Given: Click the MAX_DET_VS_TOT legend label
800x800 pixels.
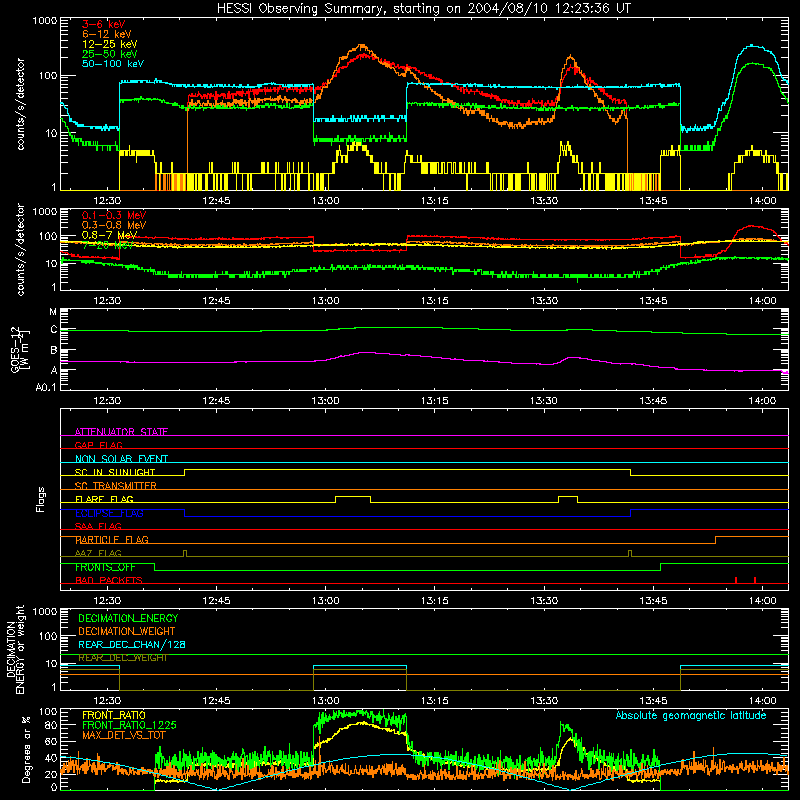Looking at the screenshot, I should [124, 735].
